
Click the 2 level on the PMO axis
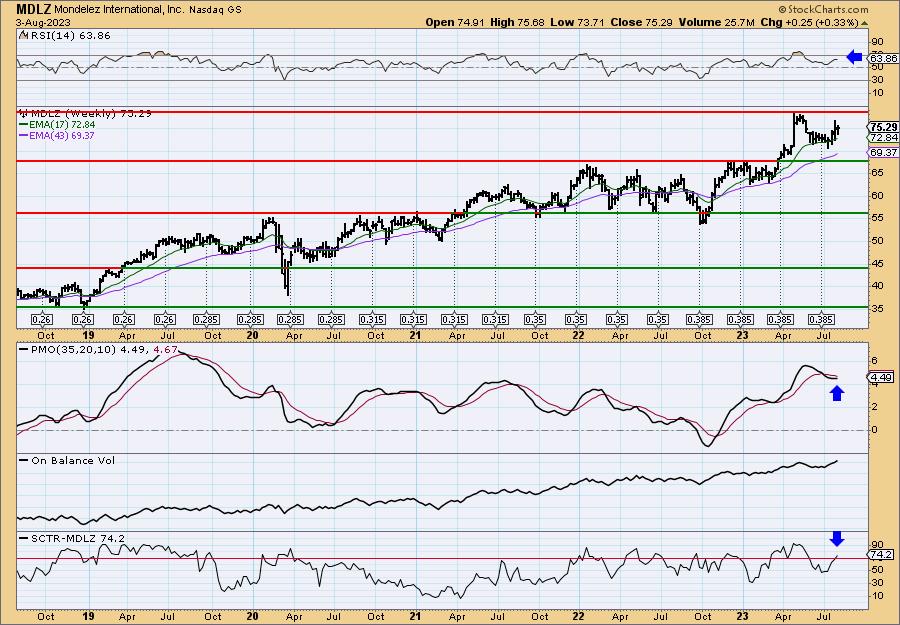(x=874, y=406)
